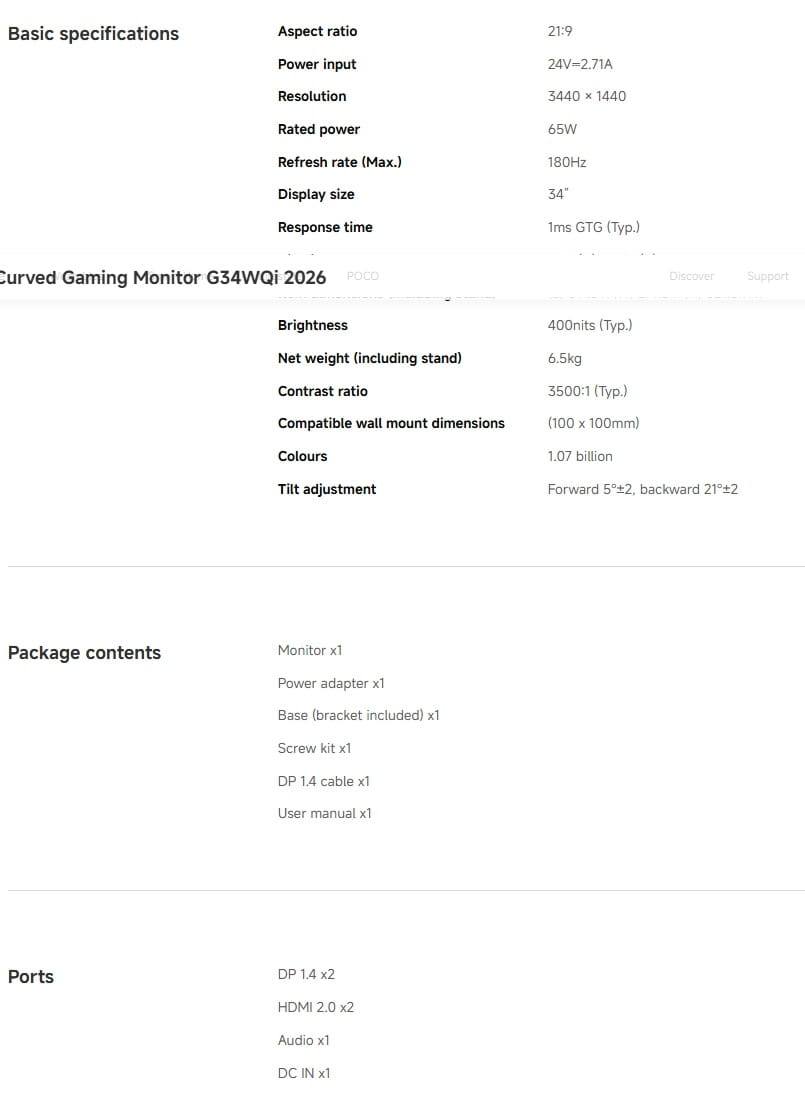The image size is (805, 1116).
Task: Click the Power adapter x1 item
Action: pos(331,684)
